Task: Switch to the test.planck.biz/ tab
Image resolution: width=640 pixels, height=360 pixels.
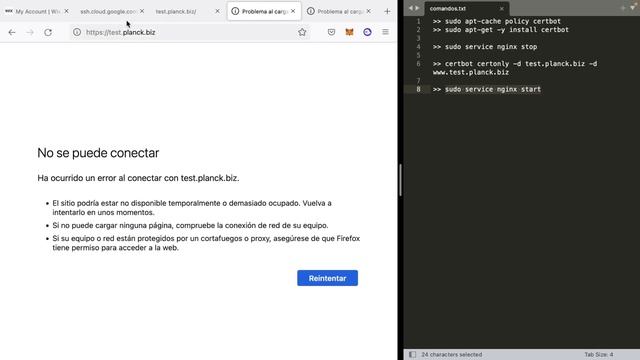Action: pyautogui.click(x=176, y=11)
